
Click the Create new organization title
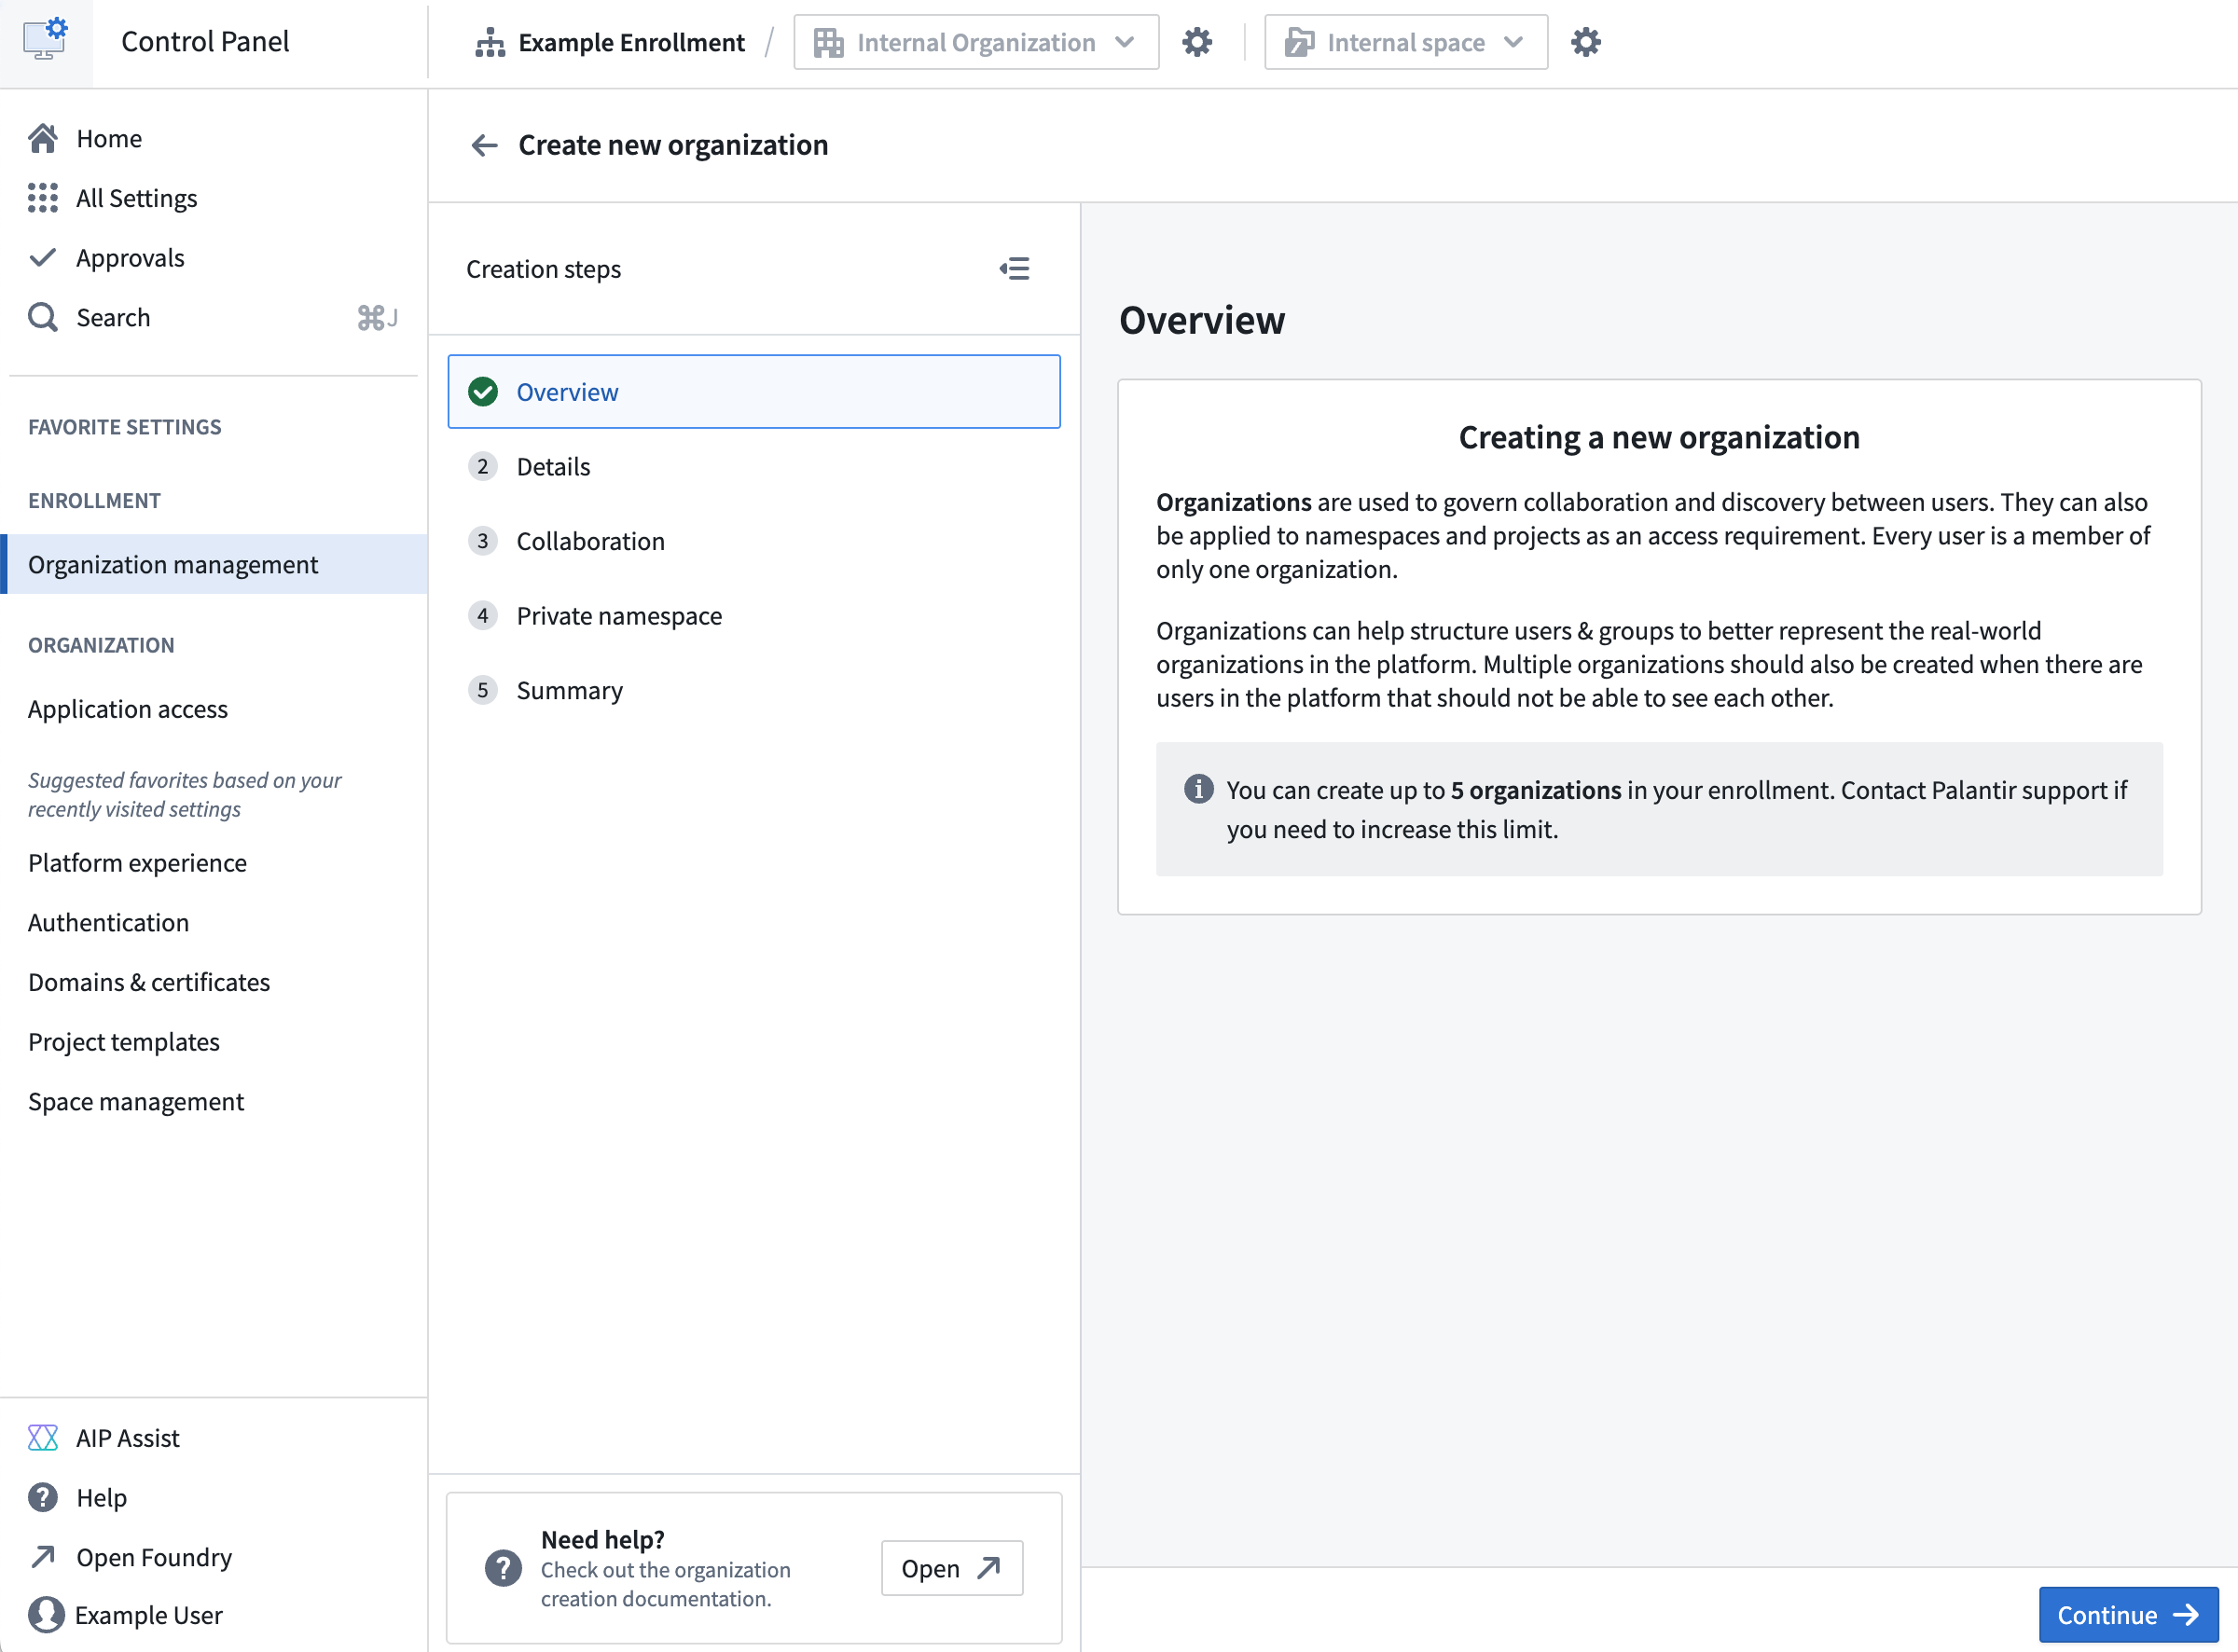point(673,145)
